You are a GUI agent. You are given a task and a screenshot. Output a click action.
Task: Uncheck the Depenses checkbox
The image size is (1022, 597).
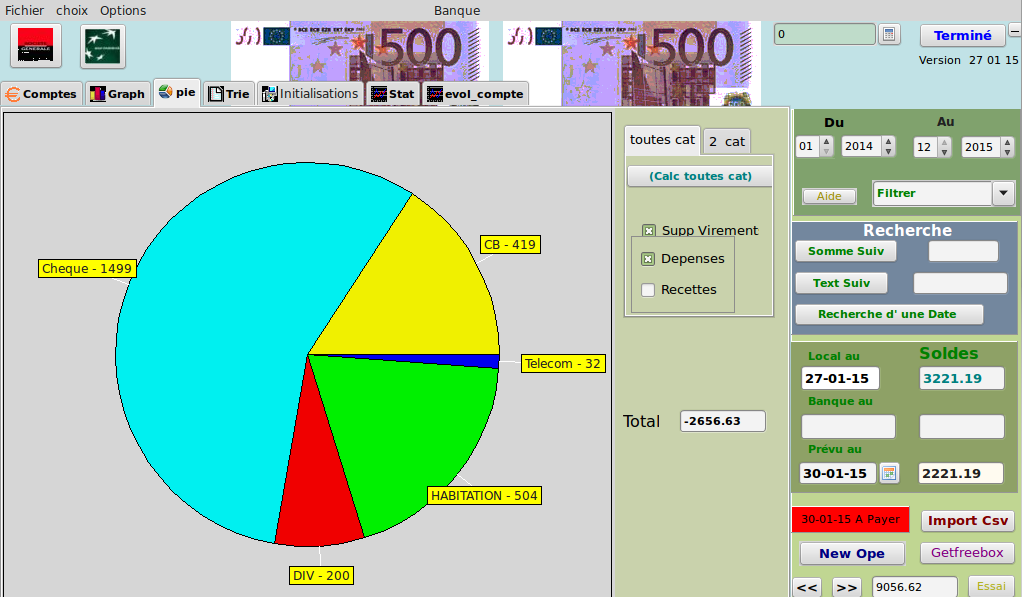648,259
